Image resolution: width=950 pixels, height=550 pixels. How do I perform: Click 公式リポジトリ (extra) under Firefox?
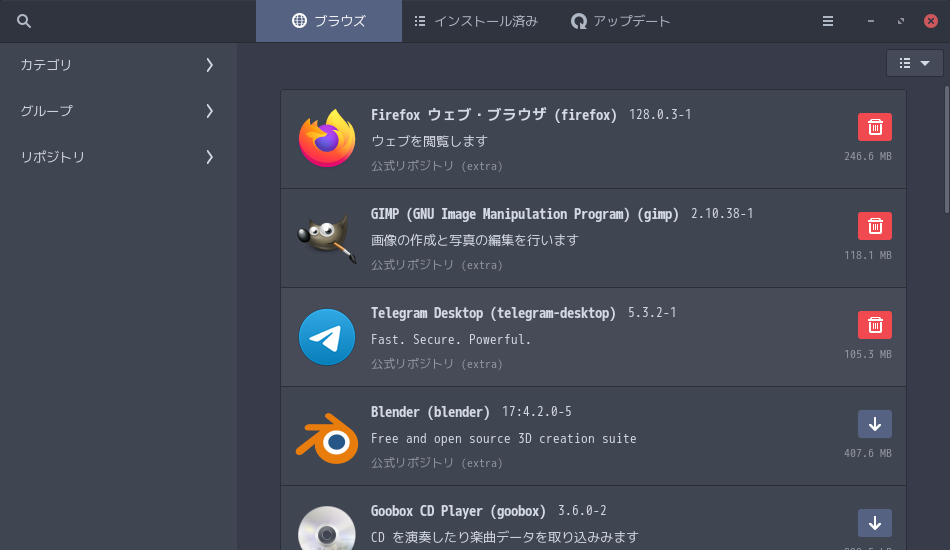click(x=437, y=166)
